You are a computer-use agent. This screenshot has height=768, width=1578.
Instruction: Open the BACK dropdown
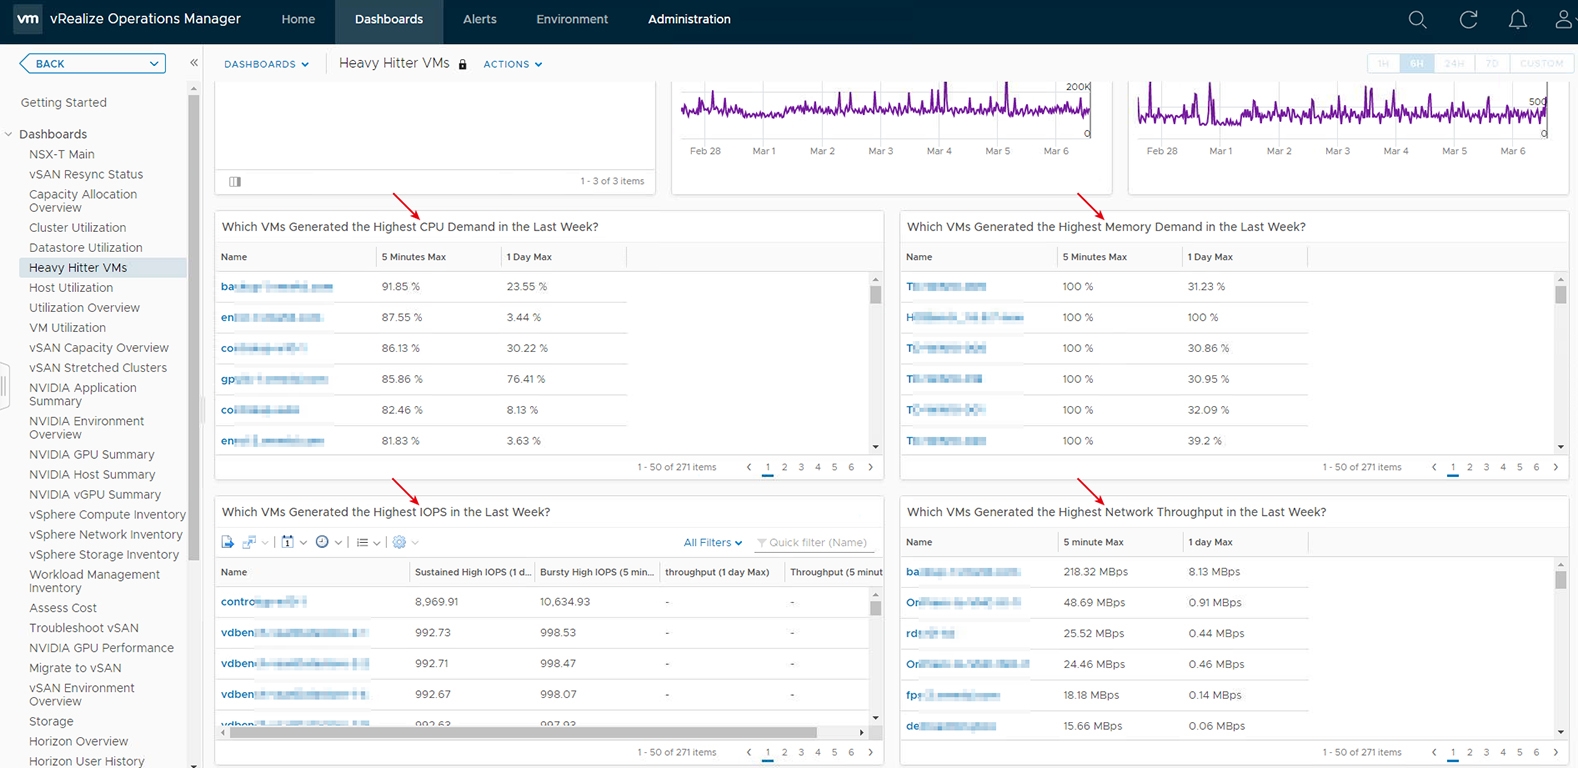(92, 63)
